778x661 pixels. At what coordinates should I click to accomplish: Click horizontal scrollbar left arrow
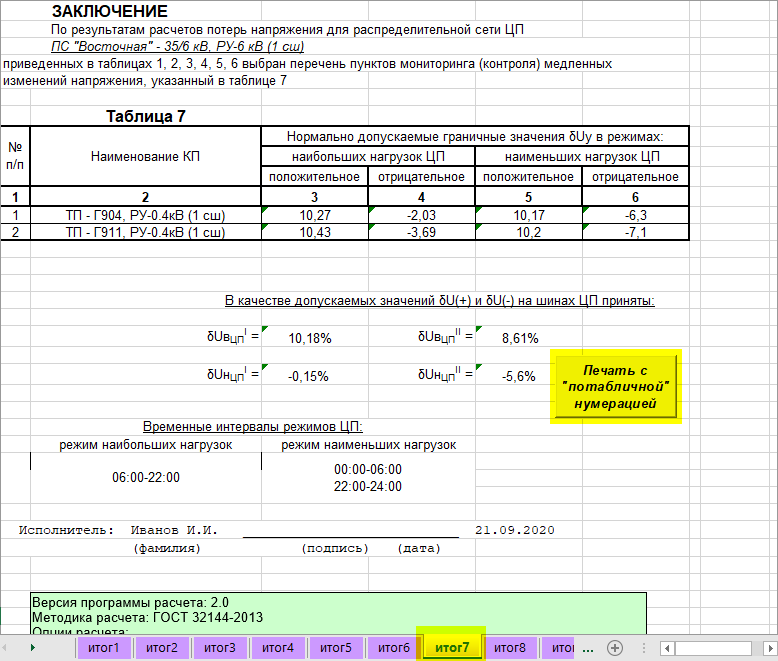(x=667, y=648)
